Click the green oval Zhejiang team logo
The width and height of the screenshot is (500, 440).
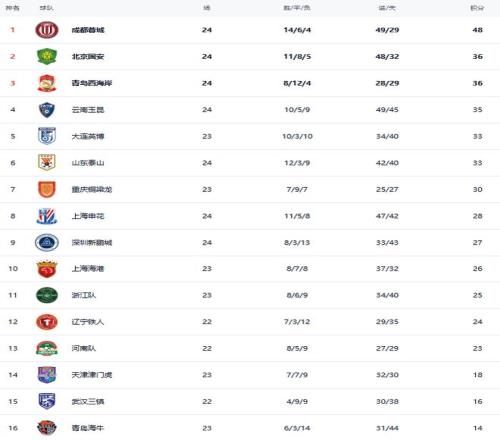pyautogui.click(x=47, y=295)
